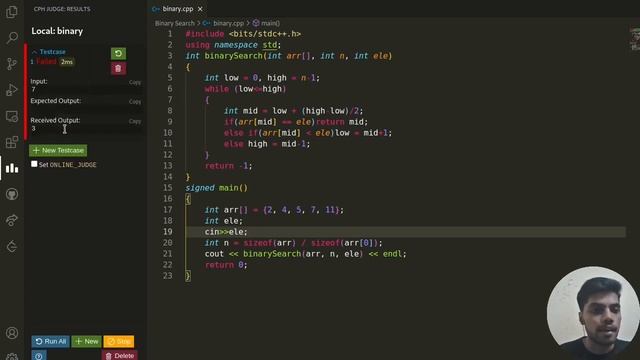Image resolution: width=640 pixels, height=360 pixels.
Task: Open the Manage gear icon
Action: coord(12,356)
